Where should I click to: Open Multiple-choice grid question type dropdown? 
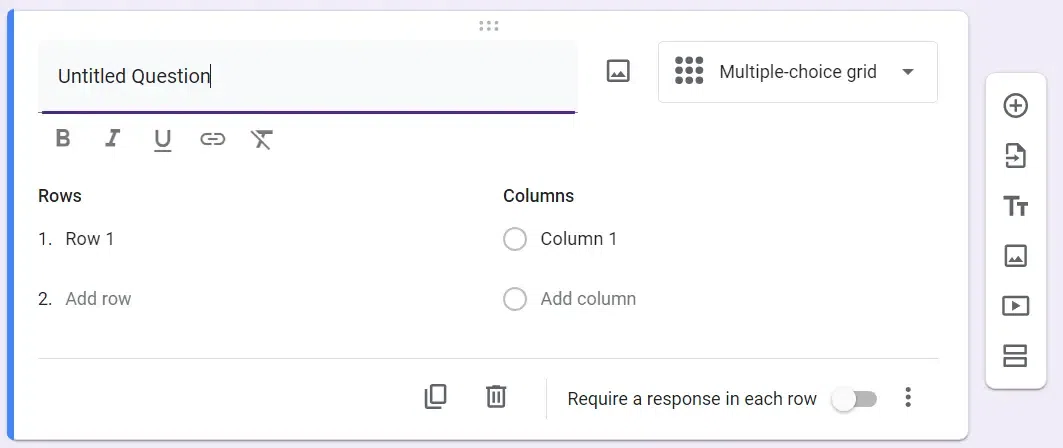(797, 72)
